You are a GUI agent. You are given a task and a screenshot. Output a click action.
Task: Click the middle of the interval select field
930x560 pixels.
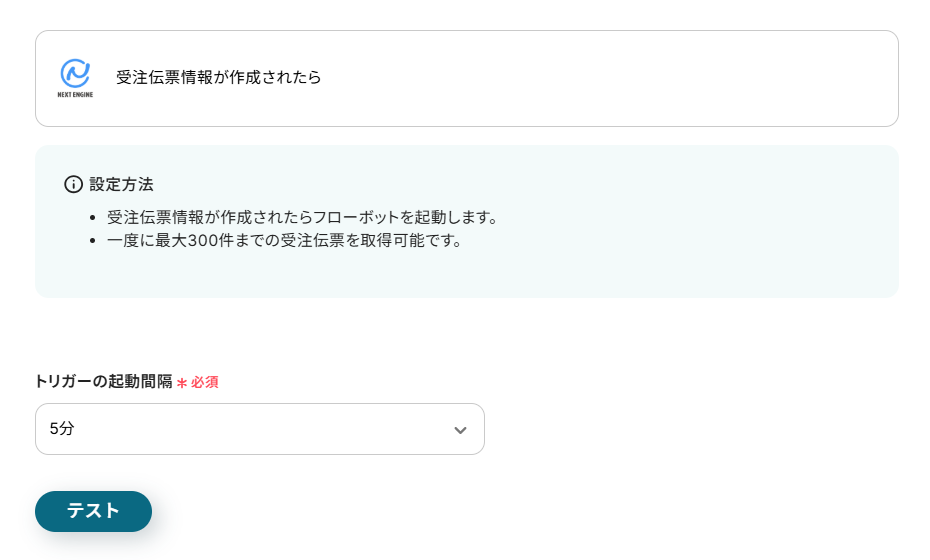click(259, 429)
